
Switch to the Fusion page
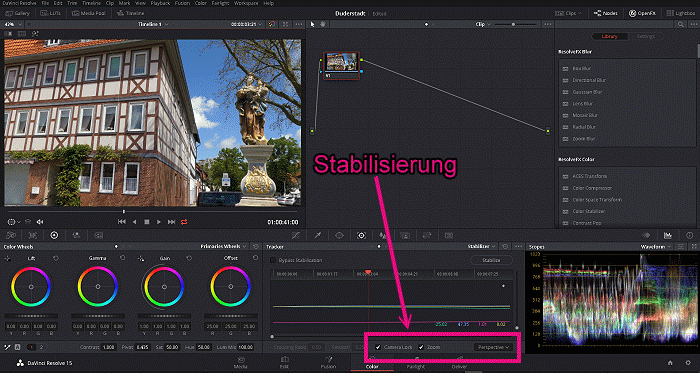pos(328,363)
